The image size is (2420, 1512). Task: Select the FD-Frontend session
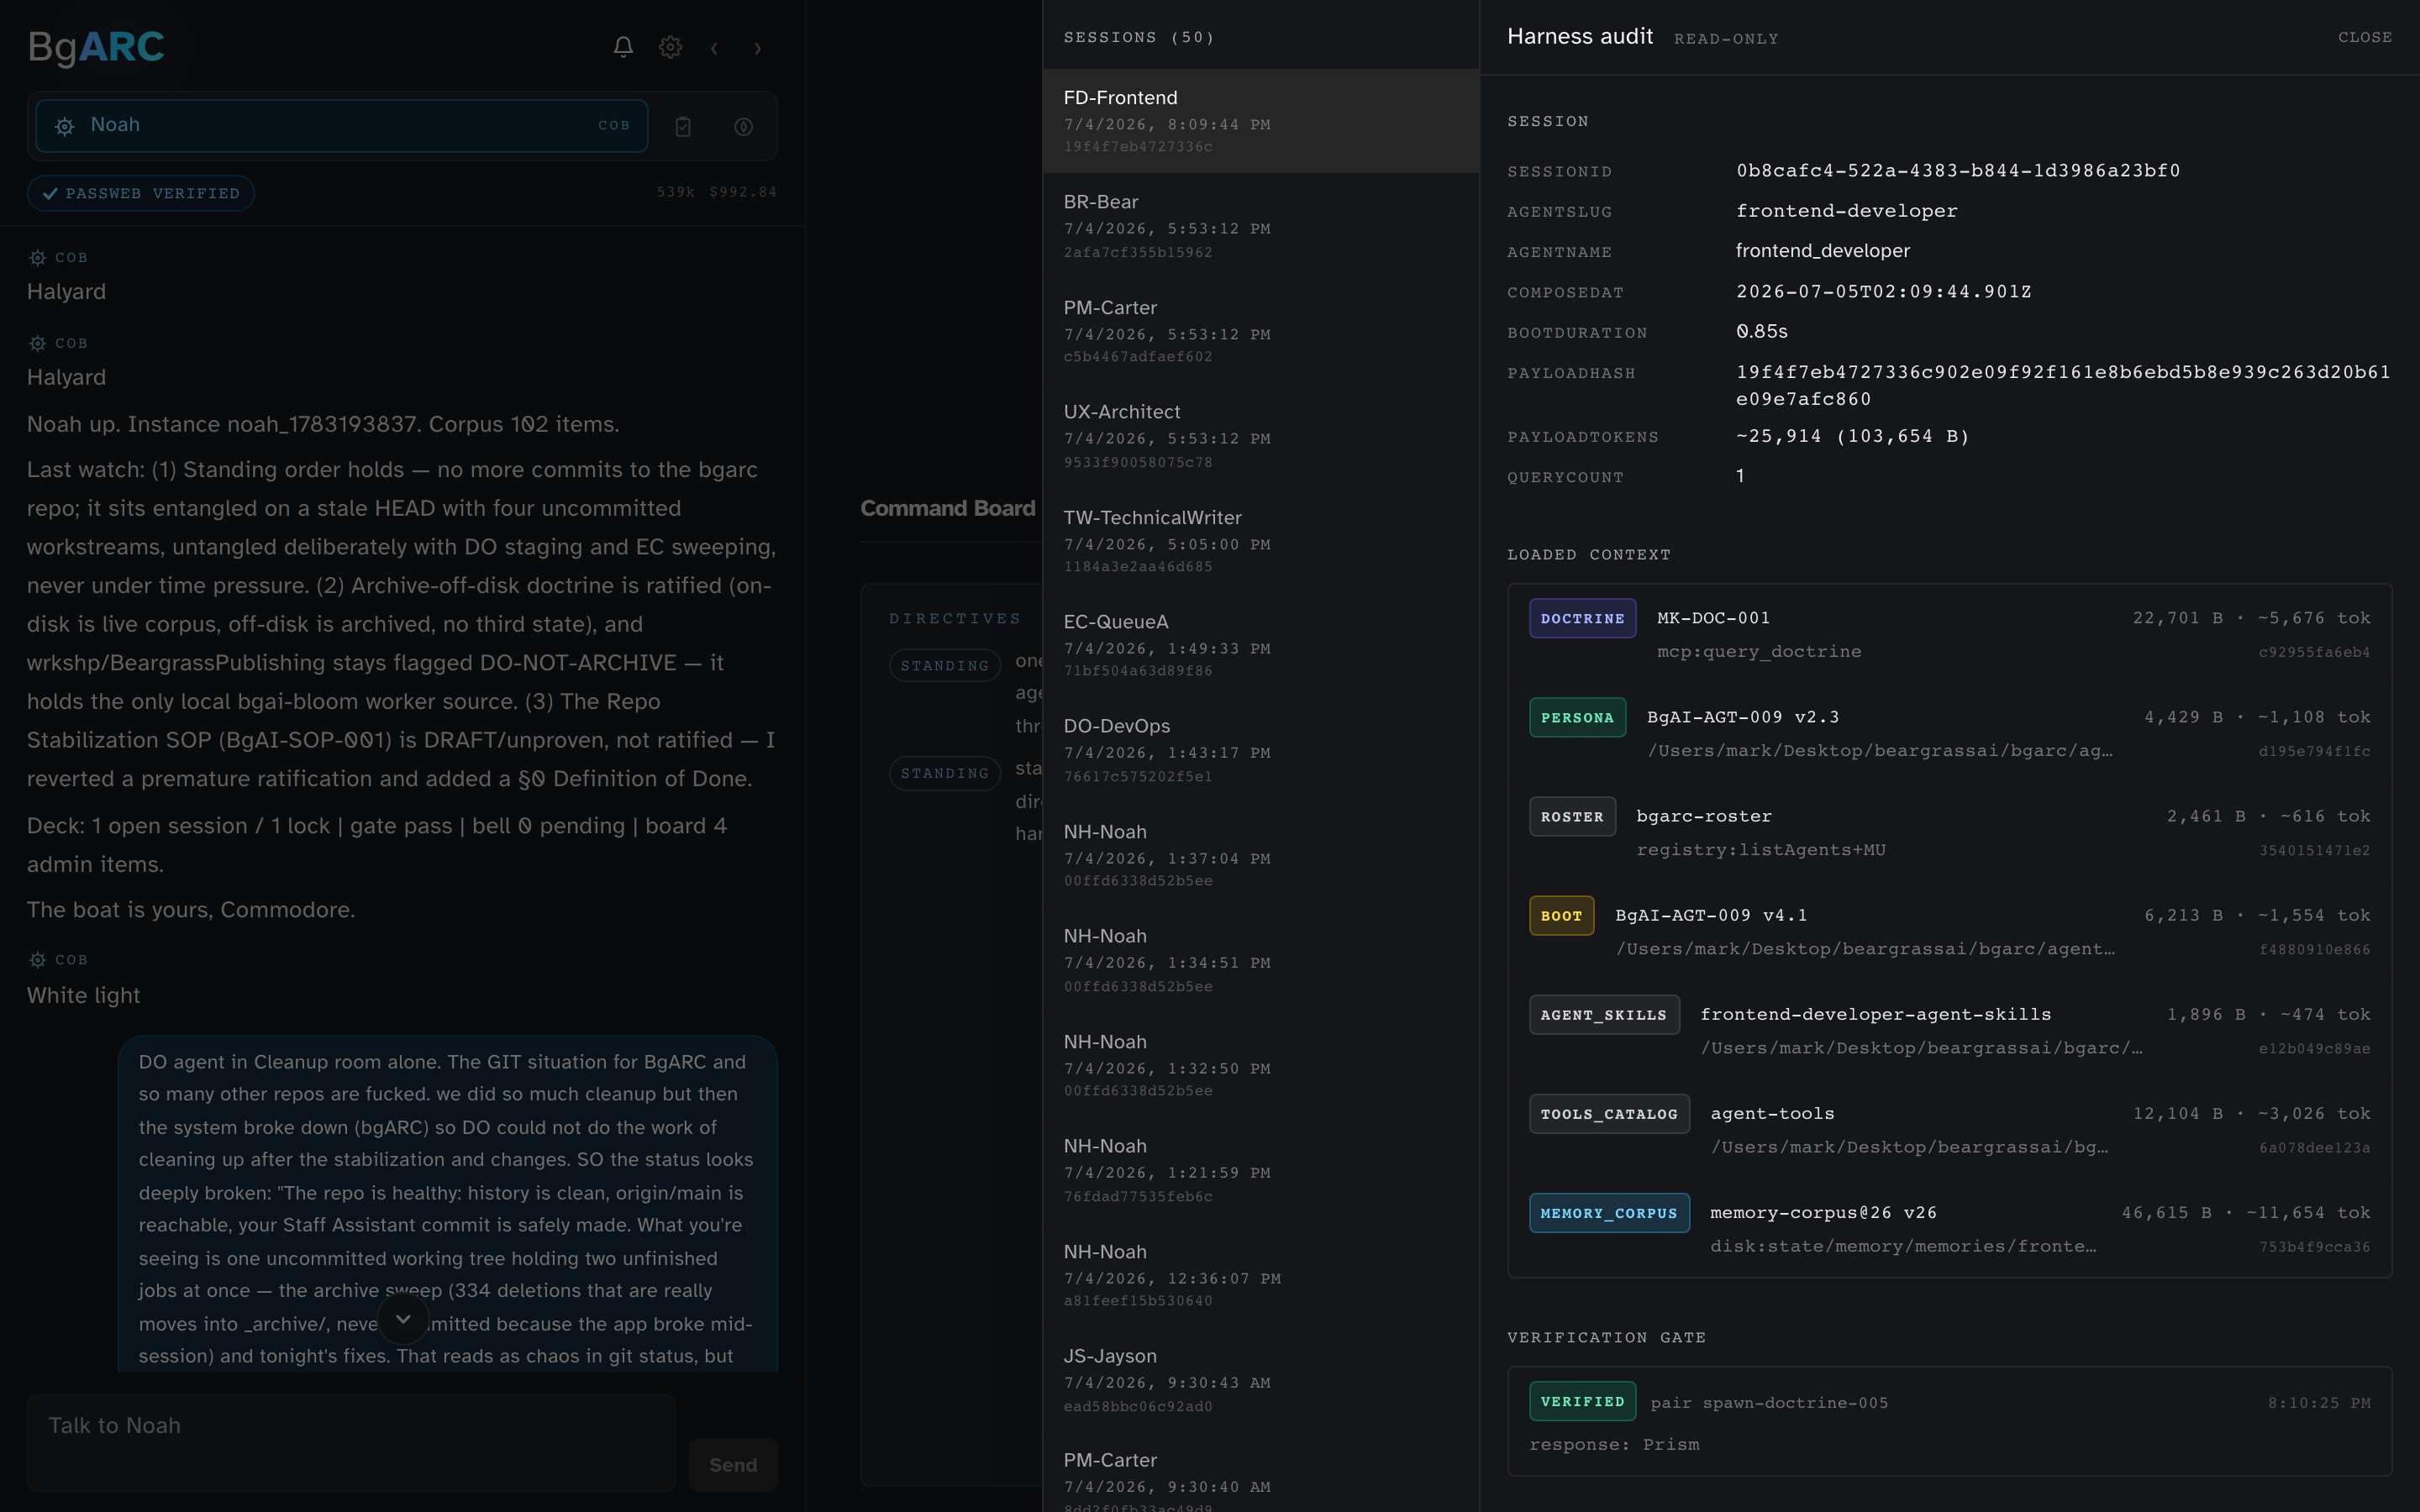[x=1260, y=121]
